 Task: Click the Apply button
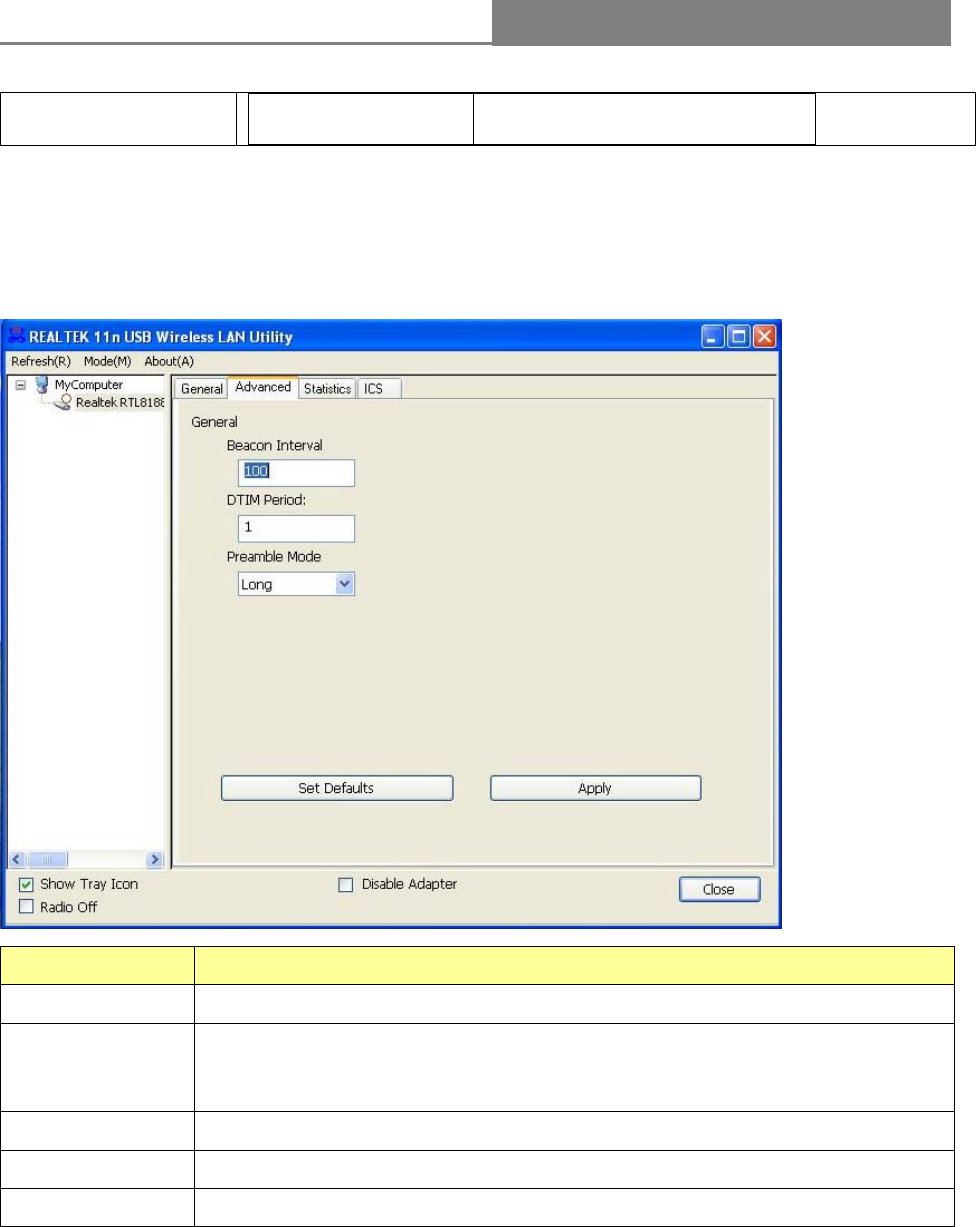click(595, 788)
